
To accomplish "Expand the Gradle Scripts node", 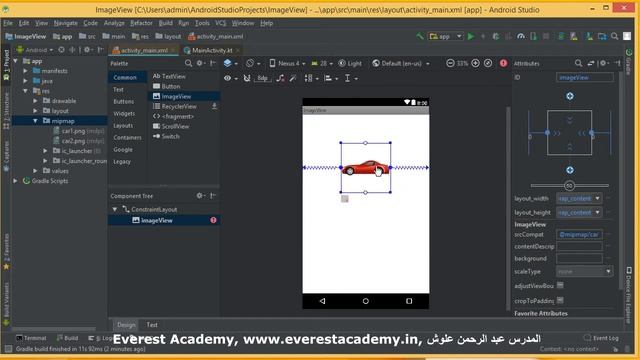I will [16, 180].
